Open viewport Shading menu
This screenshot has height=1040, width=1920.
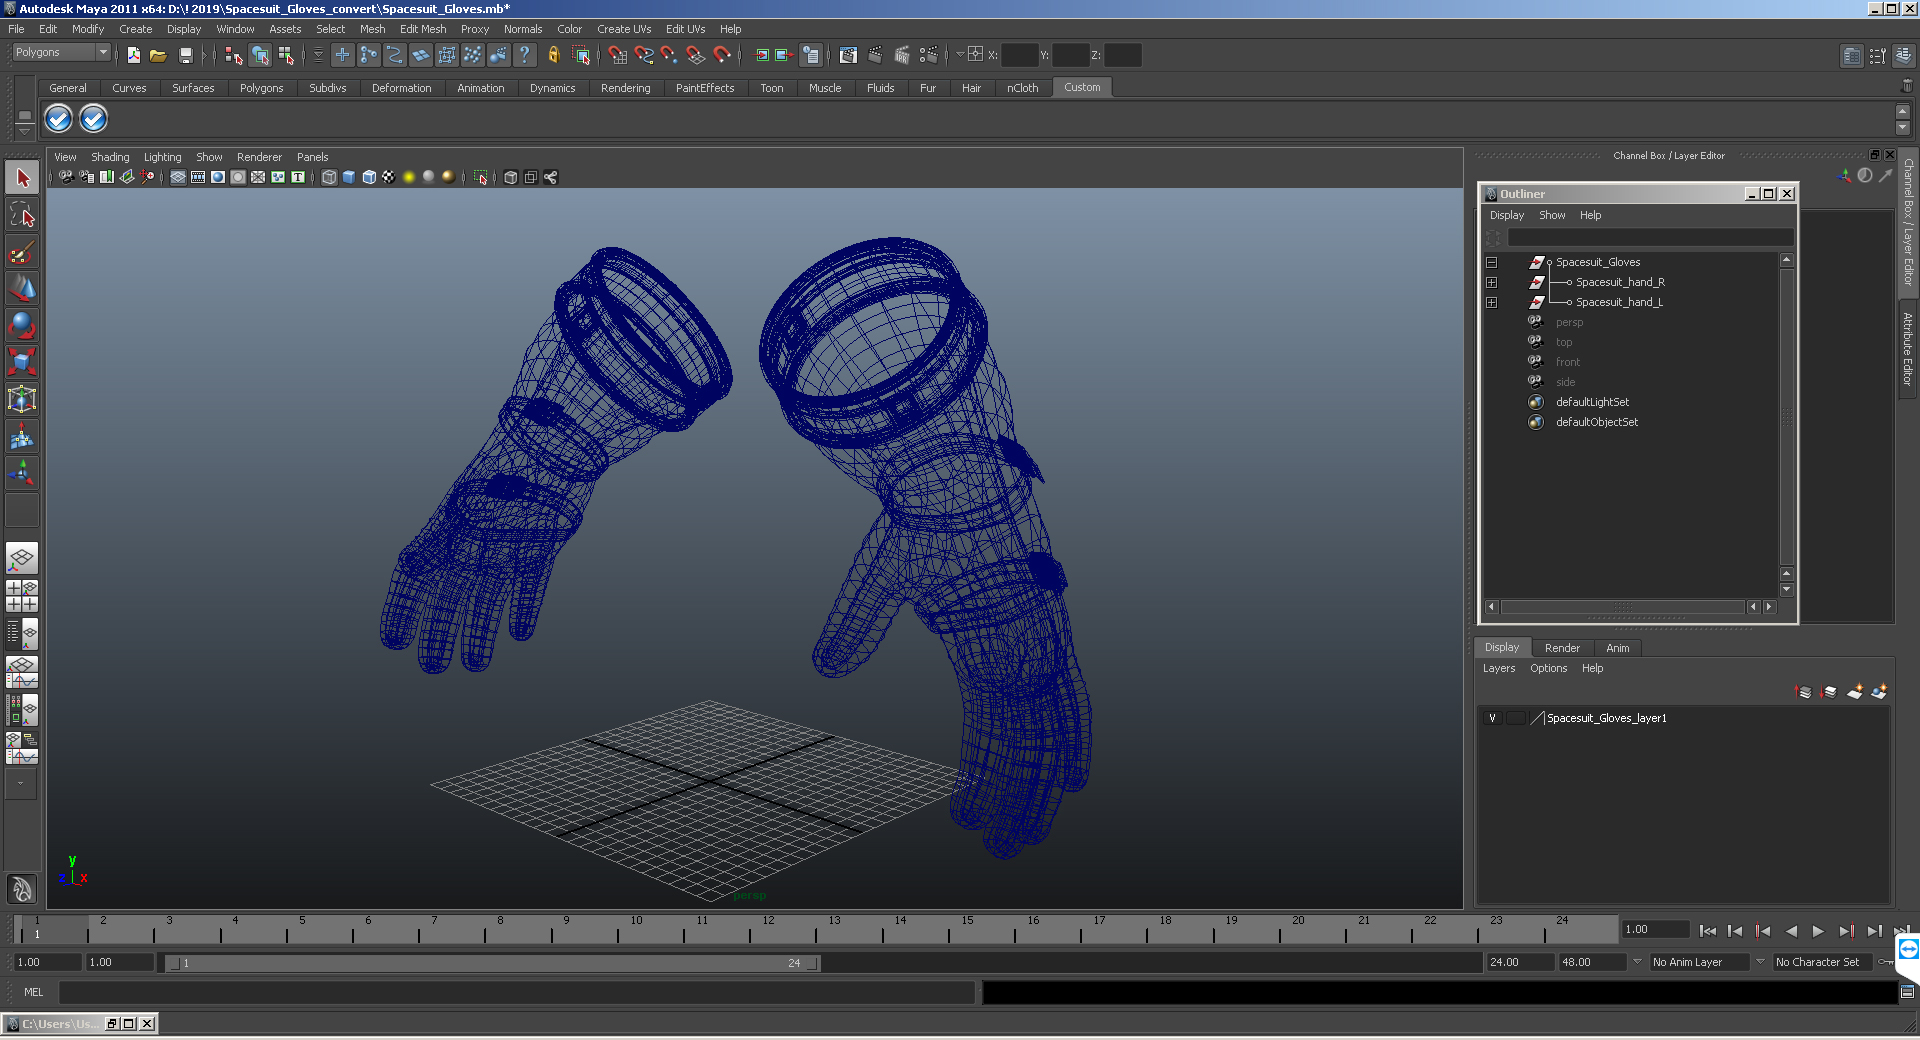coord(110,157)
